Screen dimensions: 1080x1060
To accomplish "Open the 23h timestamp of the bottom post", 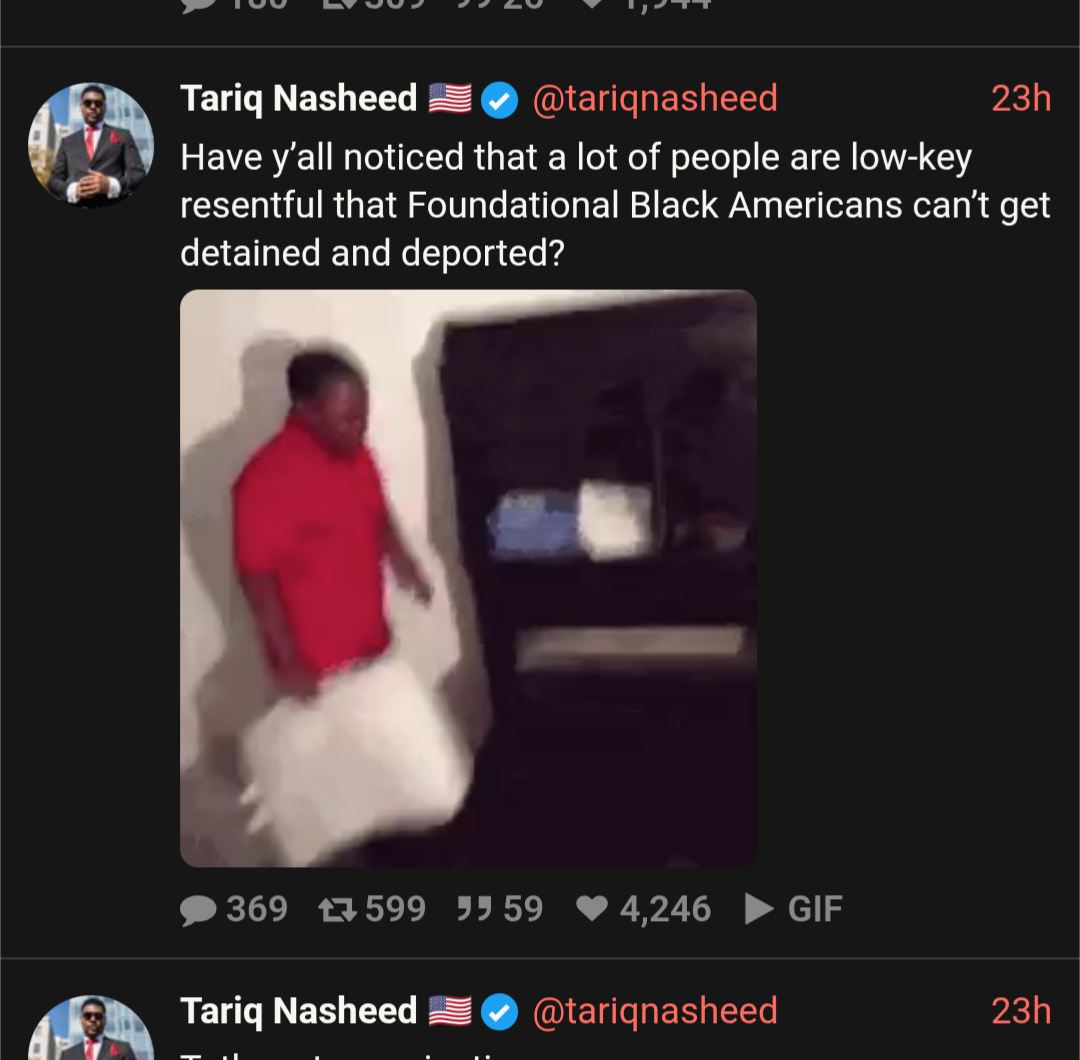I will 1021,1011.
